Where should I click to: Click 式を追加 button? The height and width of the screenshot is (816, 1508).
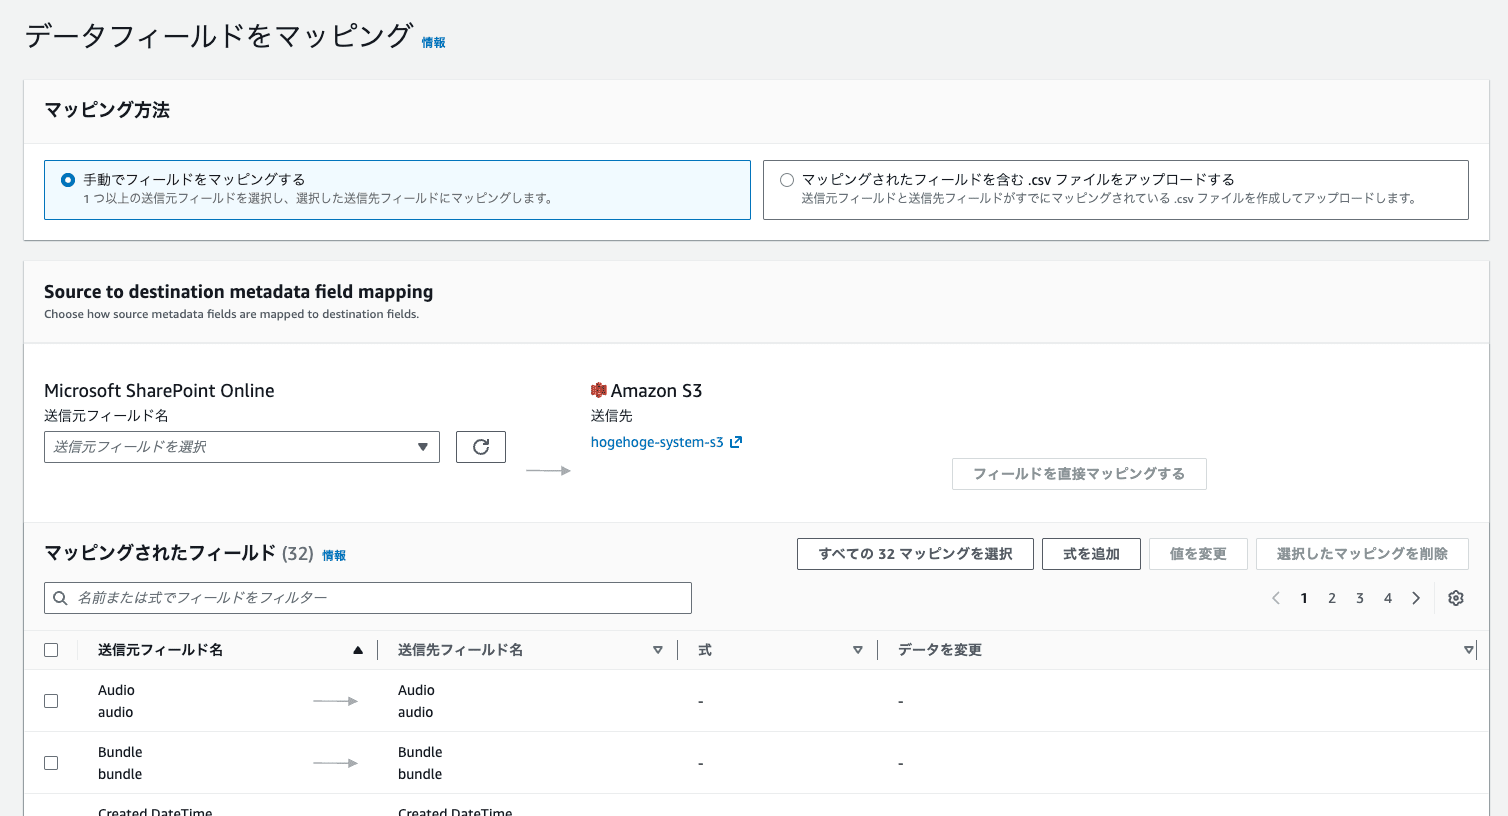(x=1091, y=554)
